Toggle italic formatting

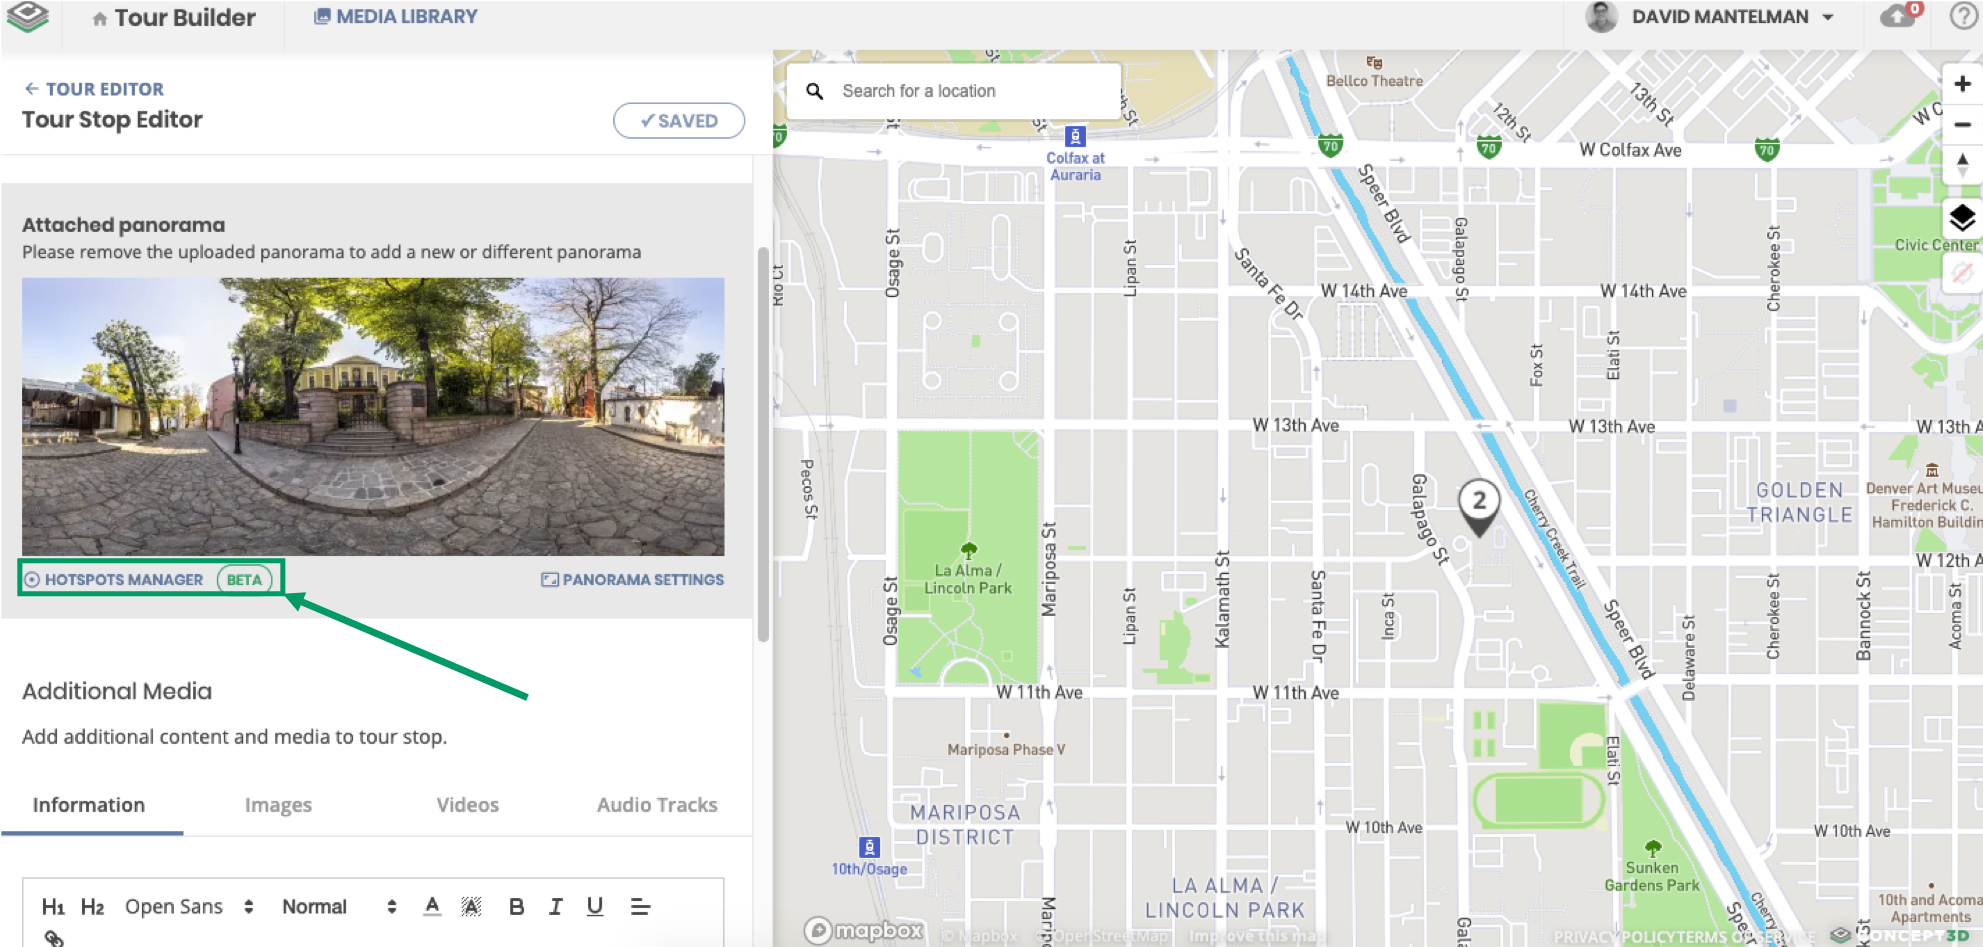point(555,907)
